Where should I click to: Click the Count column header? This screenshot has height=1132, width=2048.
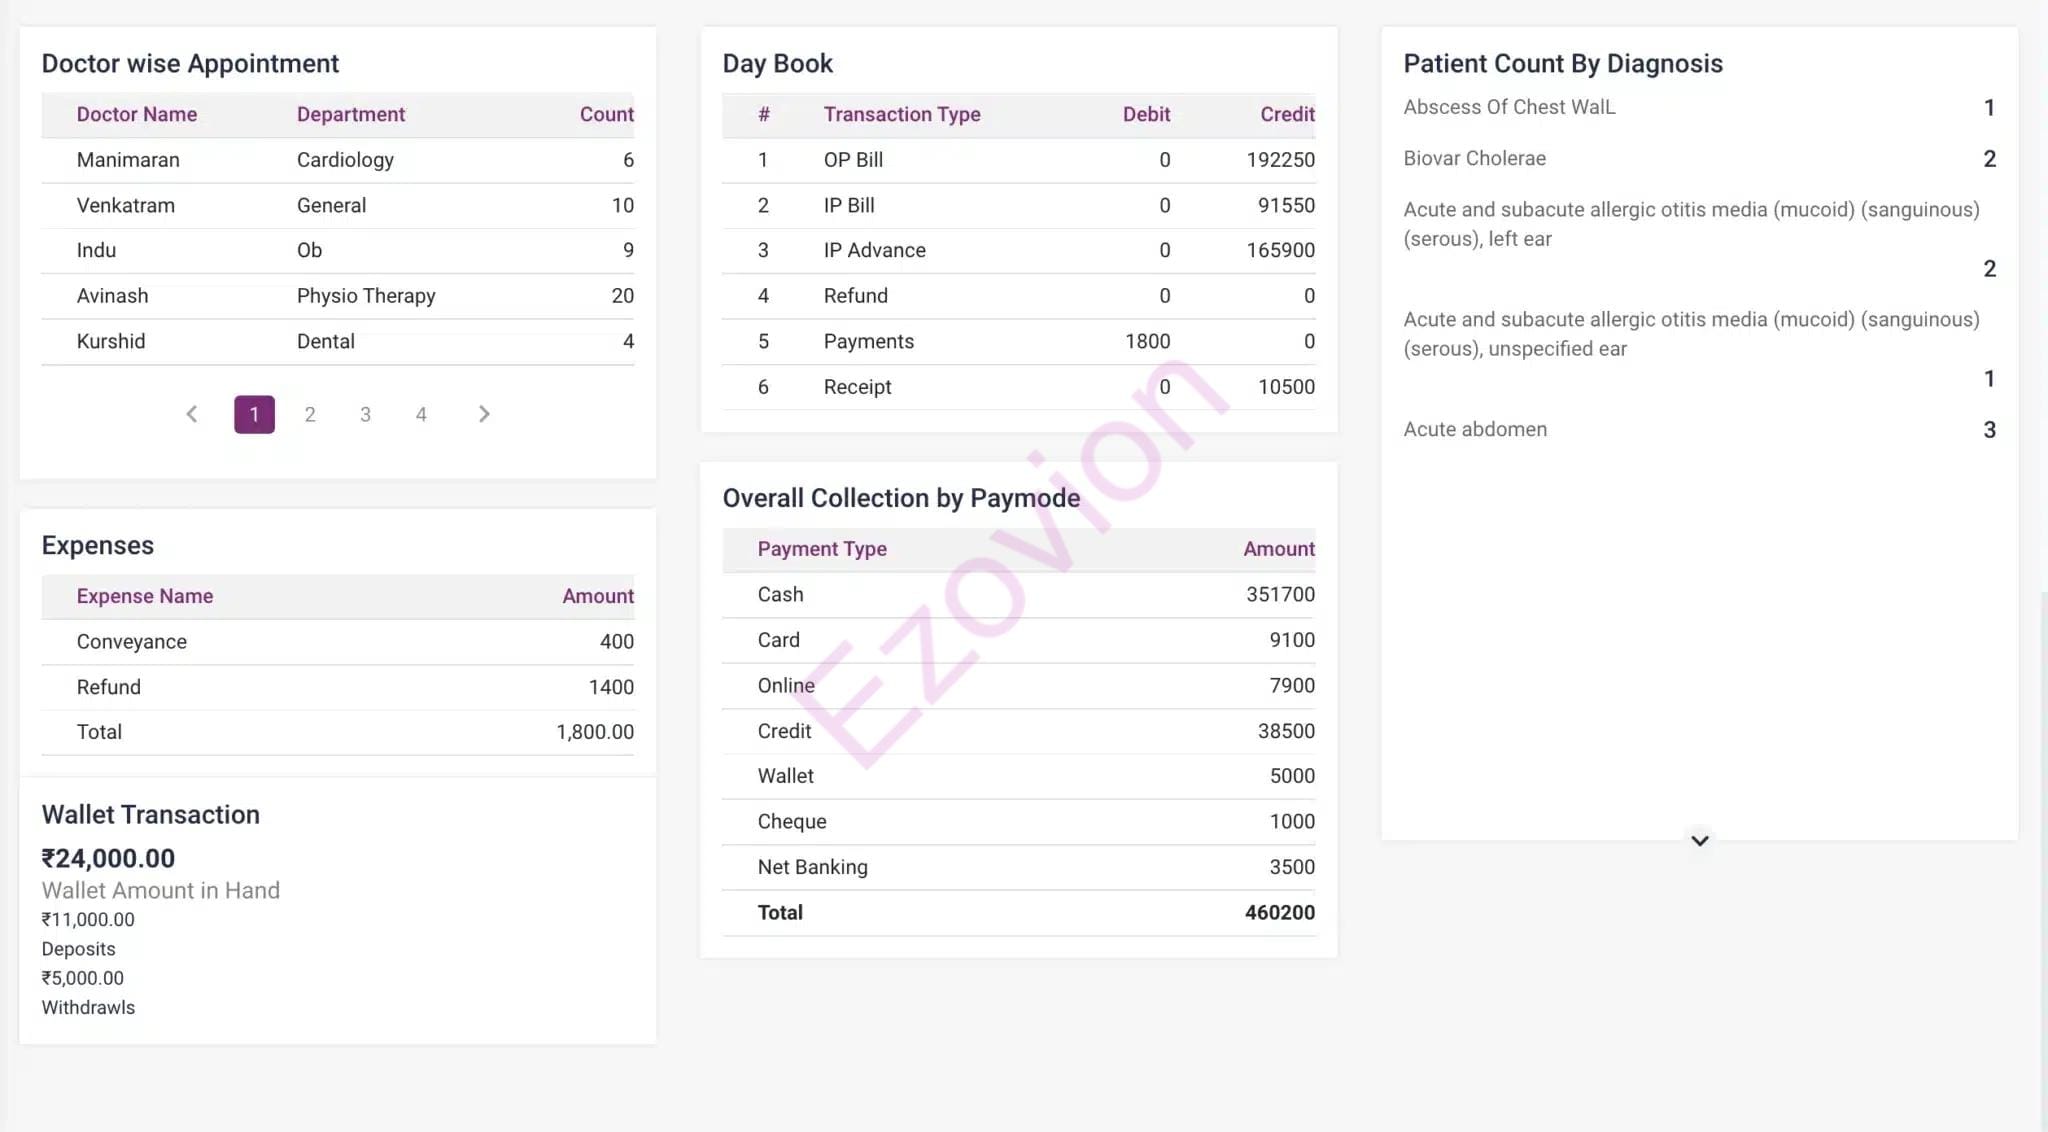[x=606, y=114]
